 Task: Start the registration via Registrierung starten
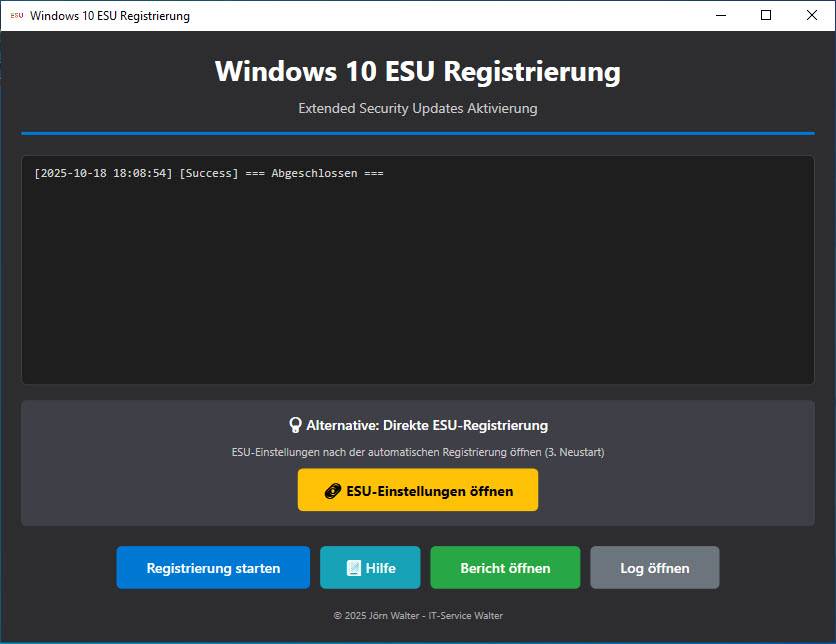(x=212, y=567)
